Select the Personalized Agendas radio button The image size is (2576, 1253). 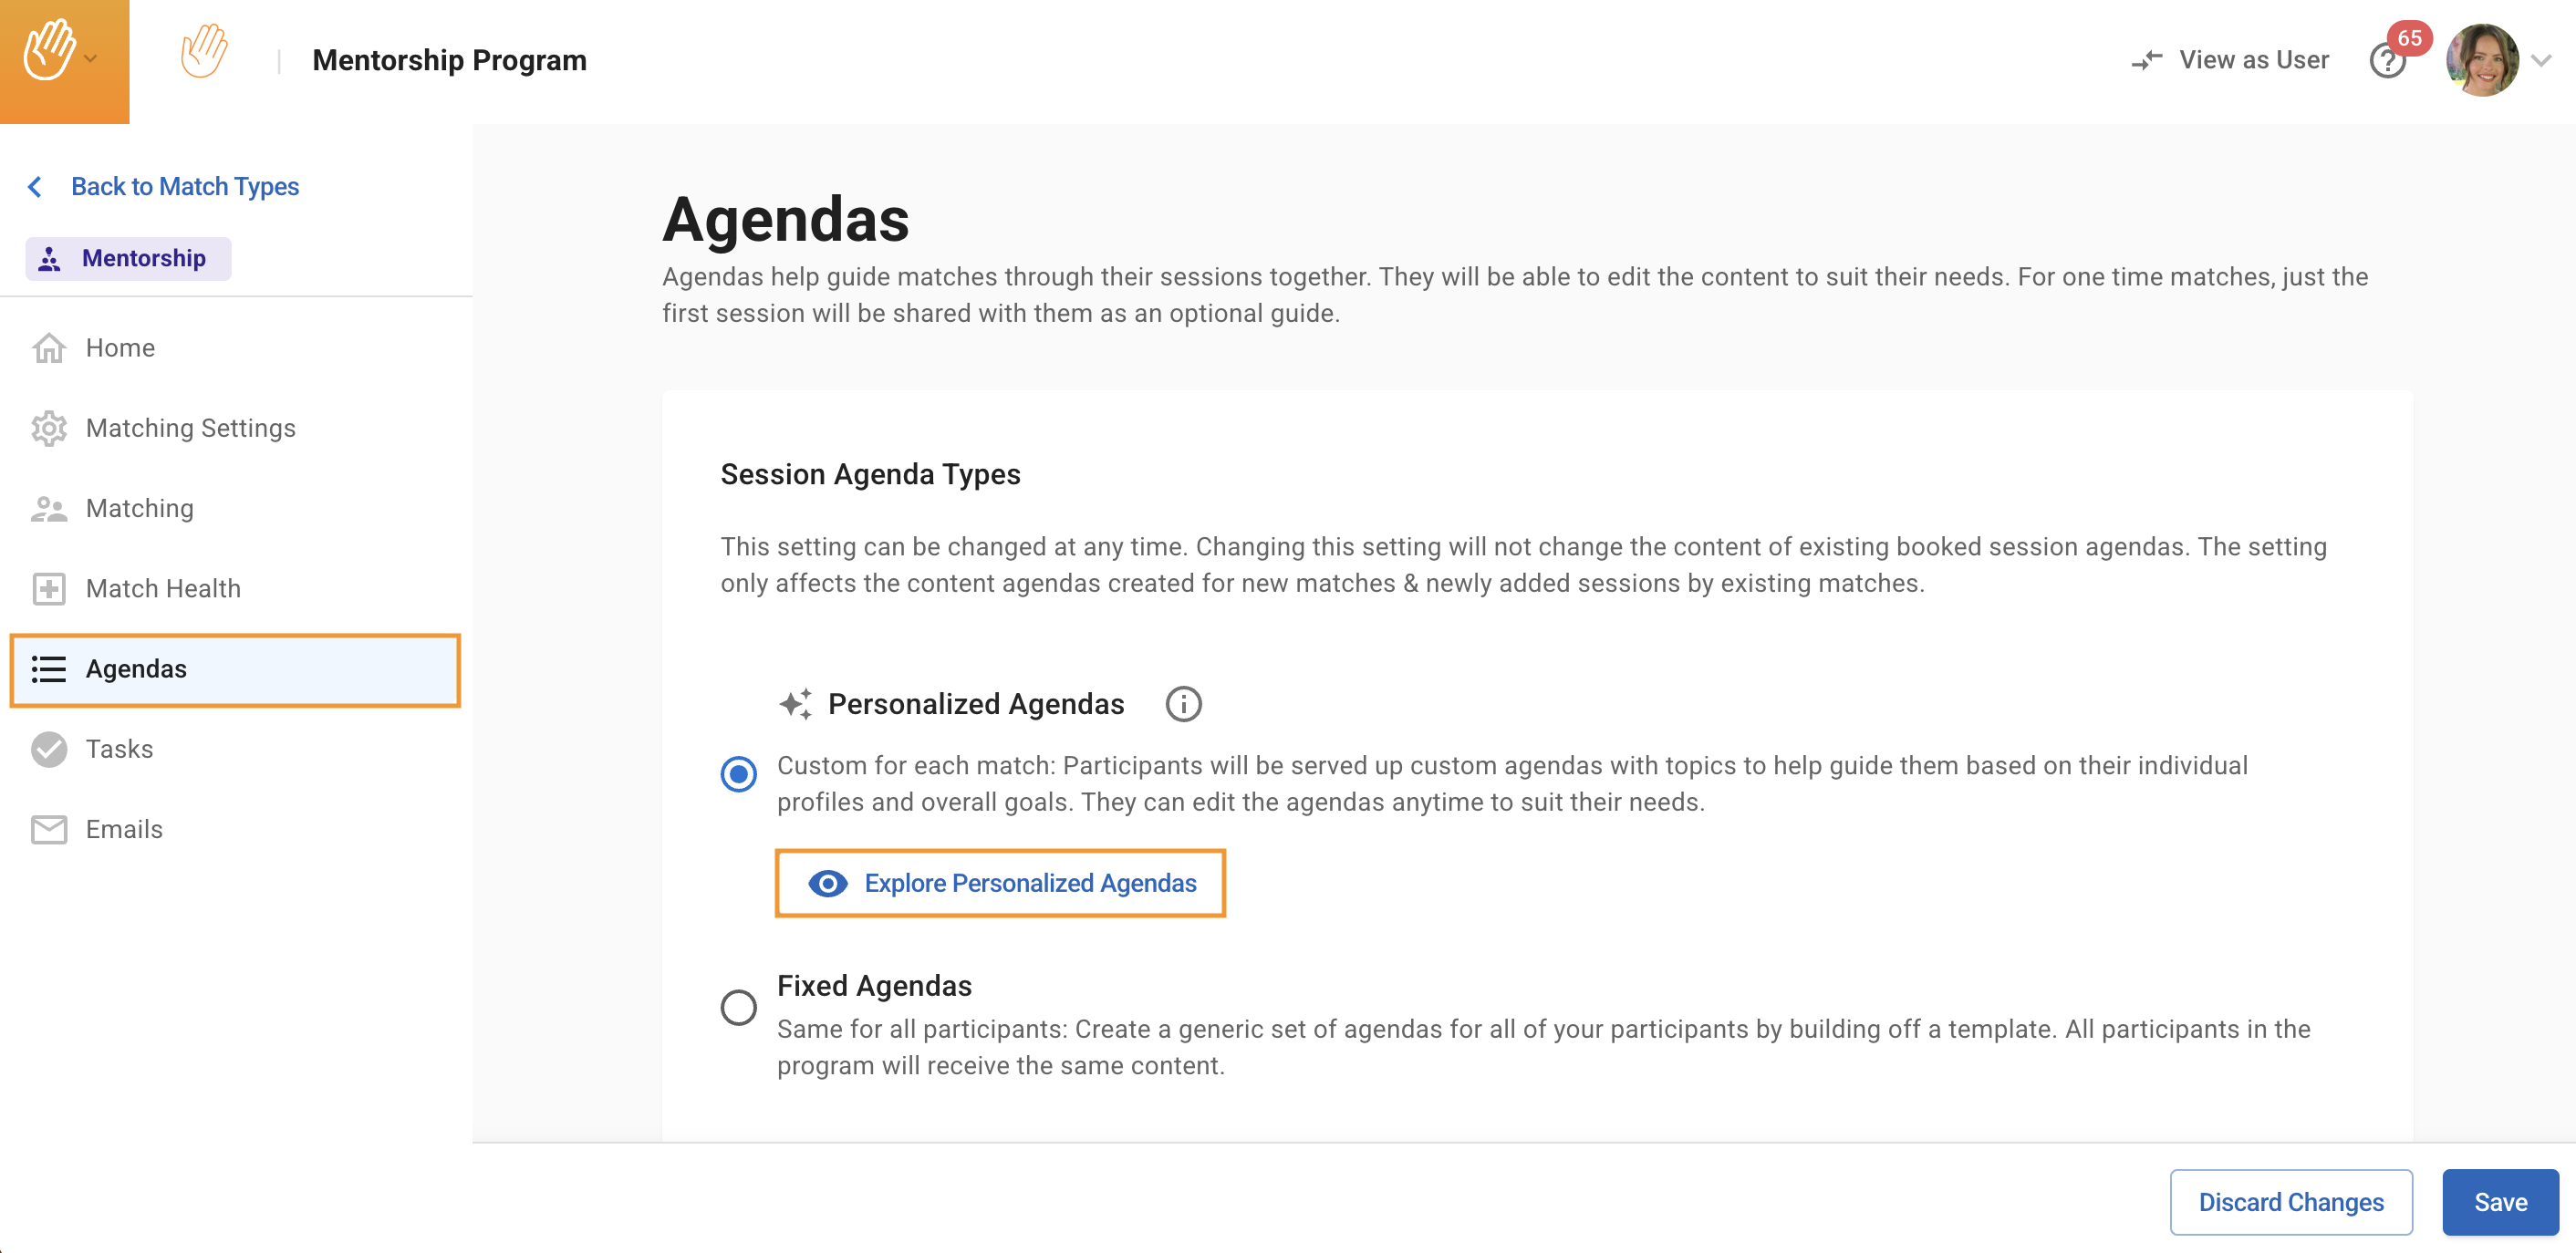coord(739,774)
